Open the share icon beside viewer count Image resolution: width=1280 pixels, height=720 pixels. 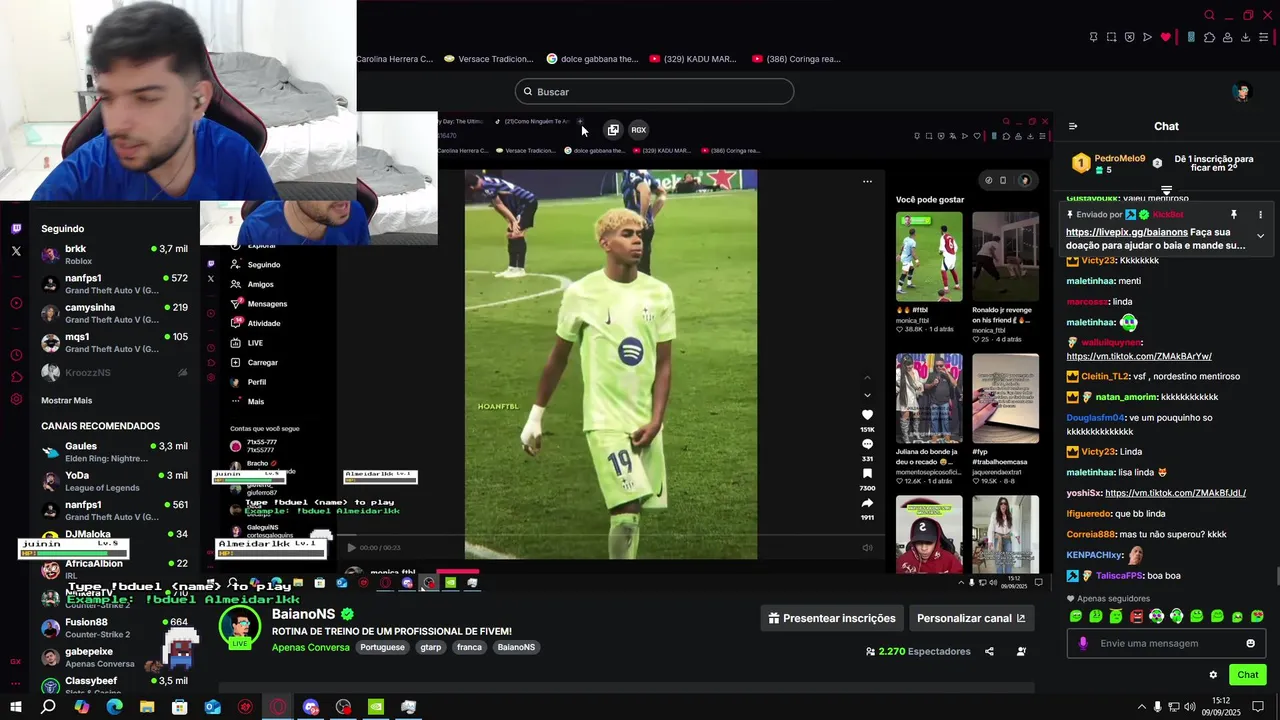pos(989,651)
